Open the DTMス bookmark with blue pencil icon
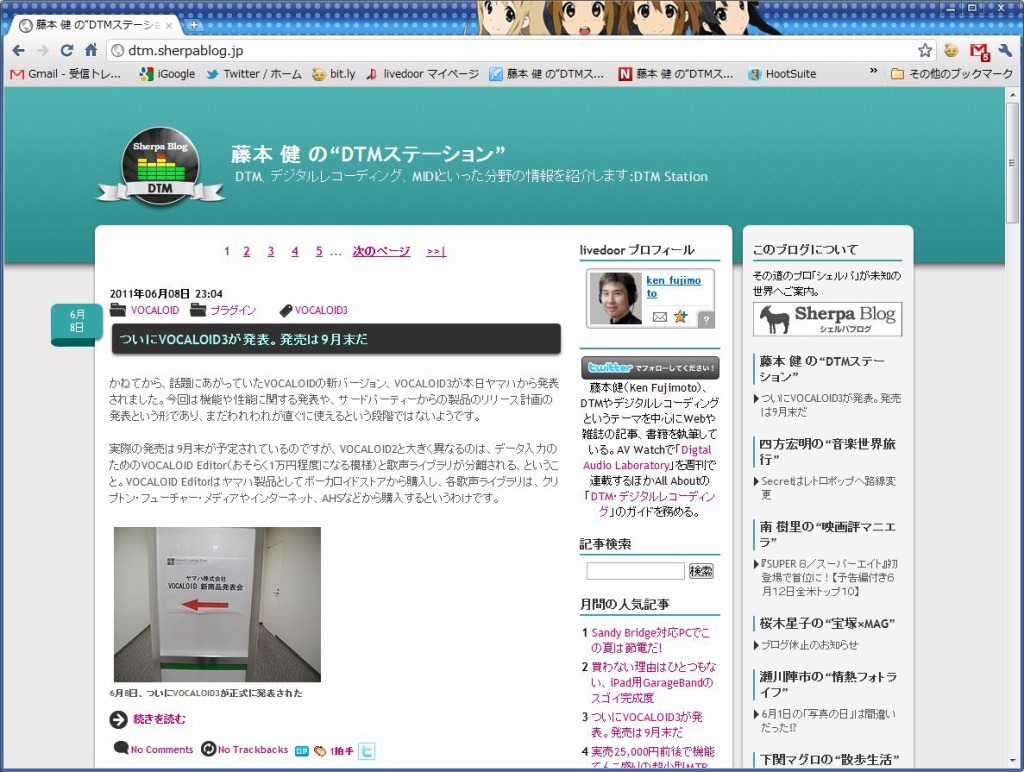This screenshot has height=772, width=1024. pos(547,74)
